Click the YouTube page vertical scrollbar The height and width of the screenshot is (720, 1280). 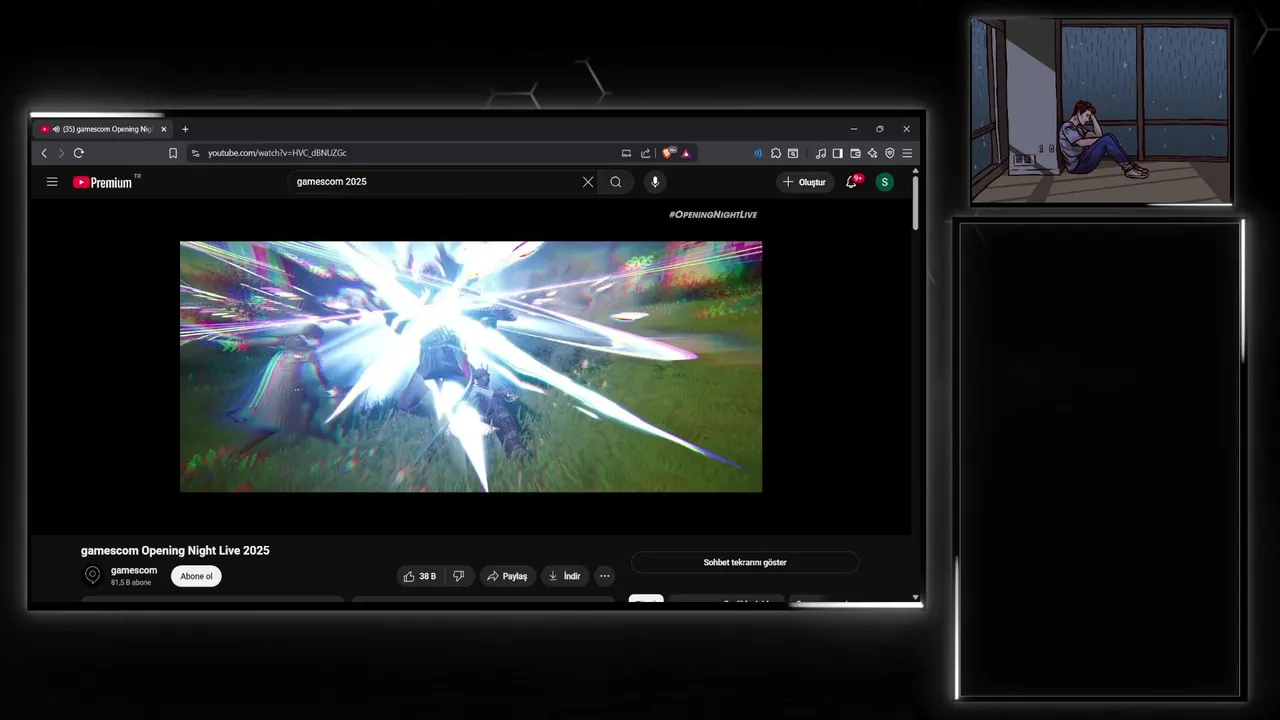[x=915, y=205]
